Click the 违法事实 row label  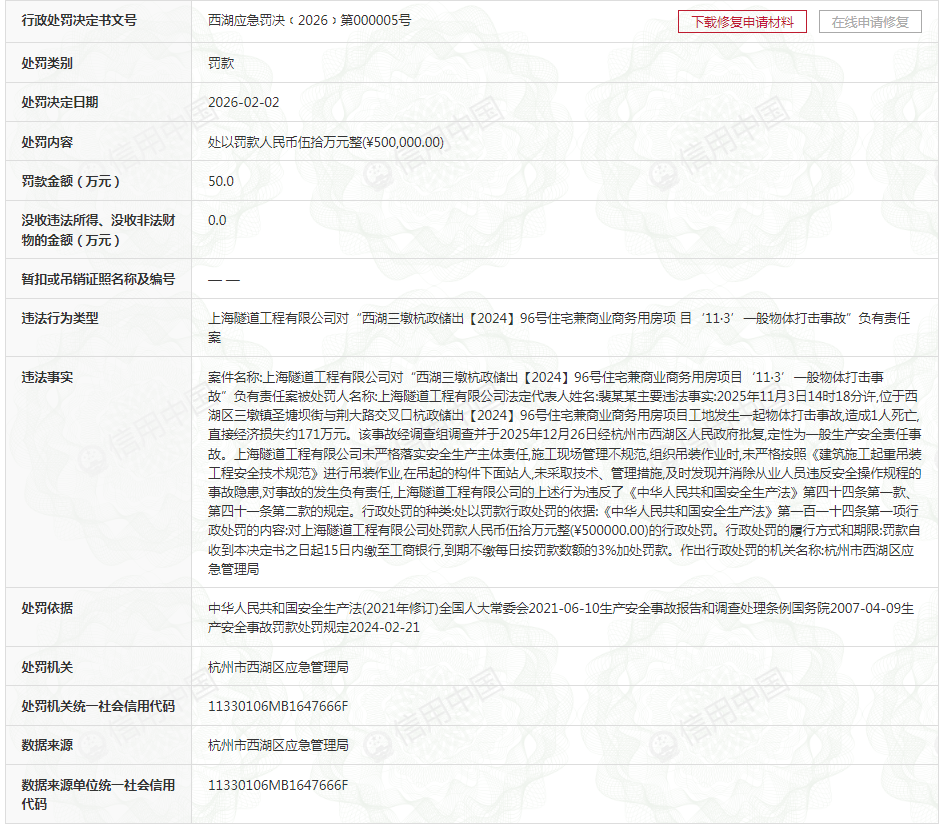pyautogui.click(x=48, y=377)
